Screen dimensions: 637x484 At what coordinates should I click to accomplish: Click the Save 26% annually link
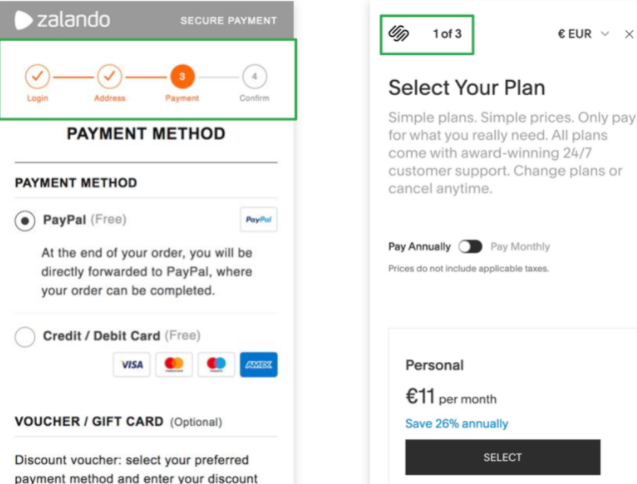pyautogui.click(x=456, y=424)
